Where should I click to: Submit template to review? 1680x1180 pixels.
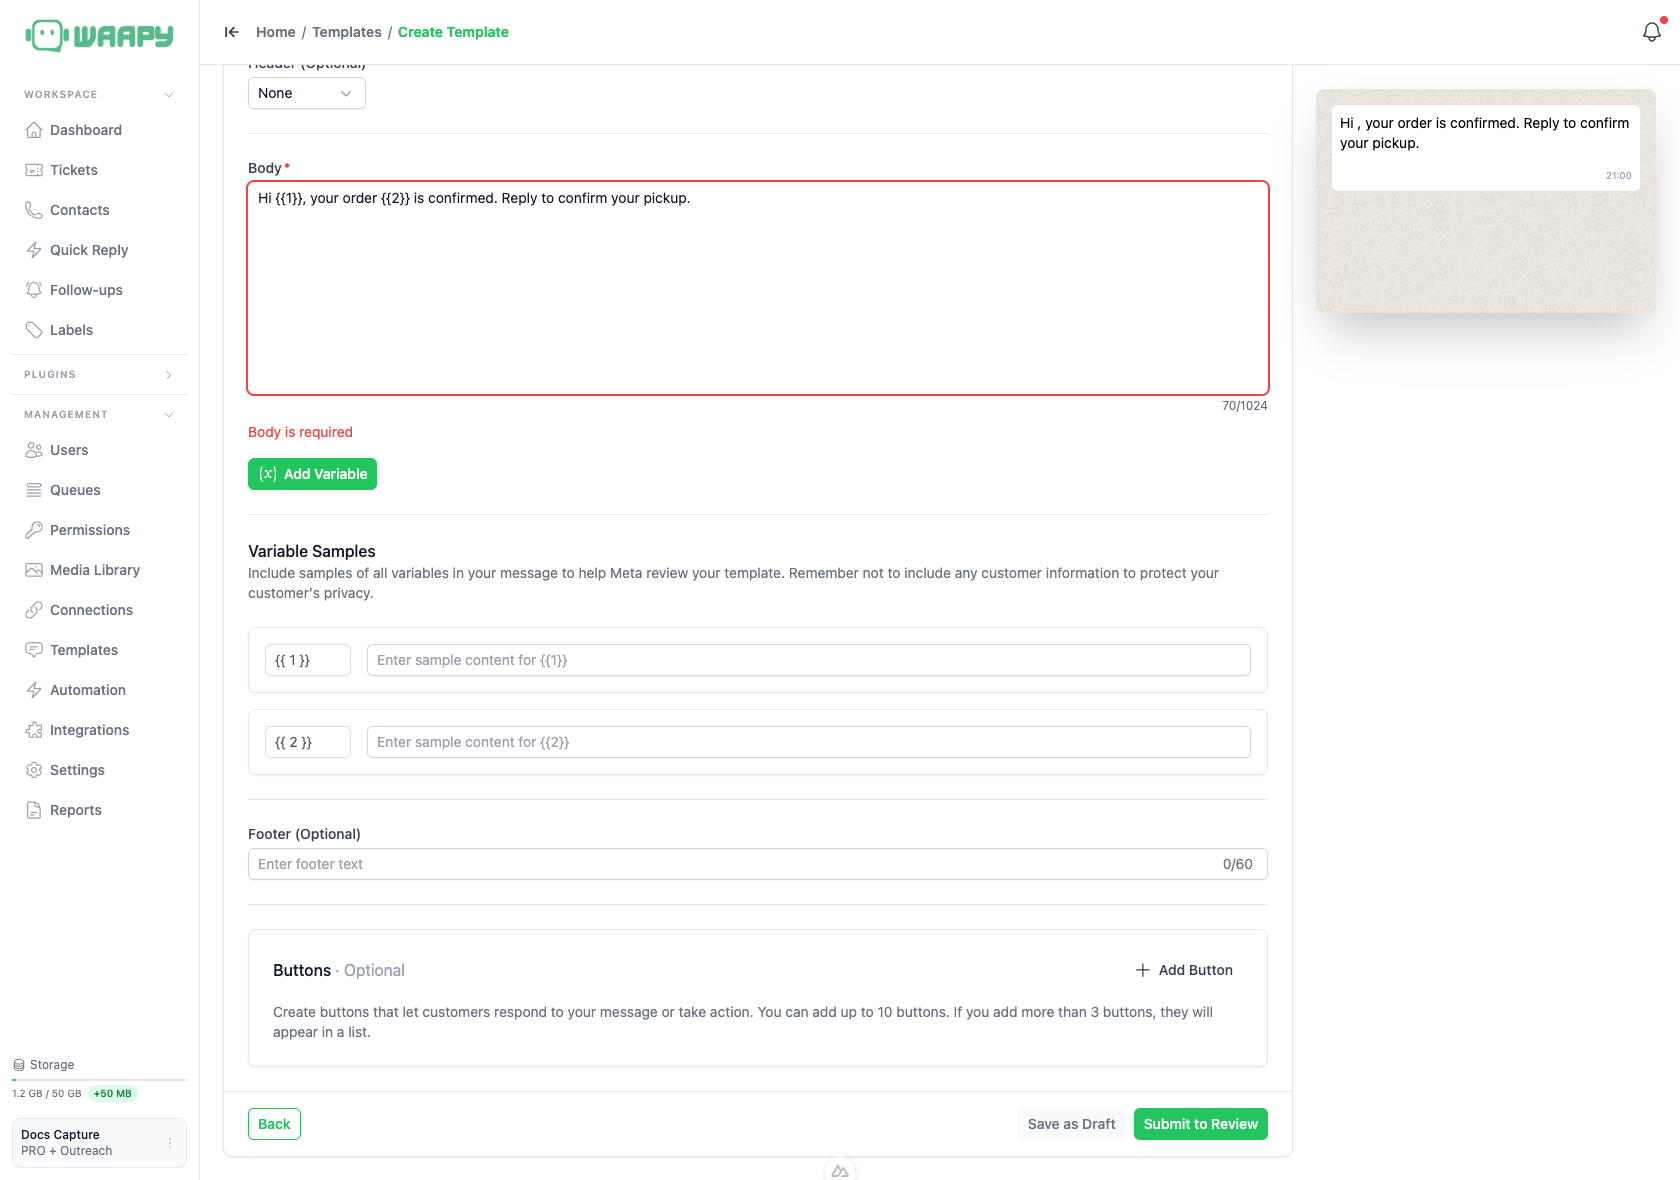(x=1200, y=1124)
